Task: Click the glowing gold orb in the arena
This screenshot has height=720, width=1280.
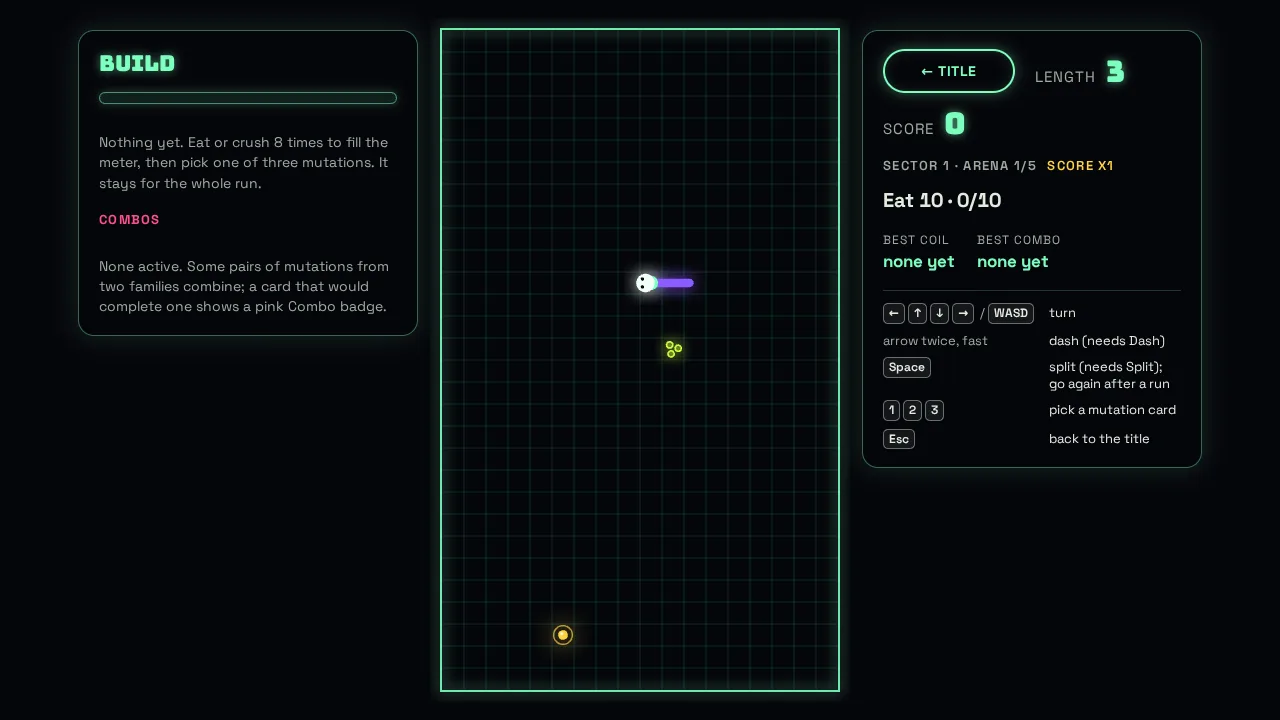Action: pyautogui.click(x=563, y=635)
